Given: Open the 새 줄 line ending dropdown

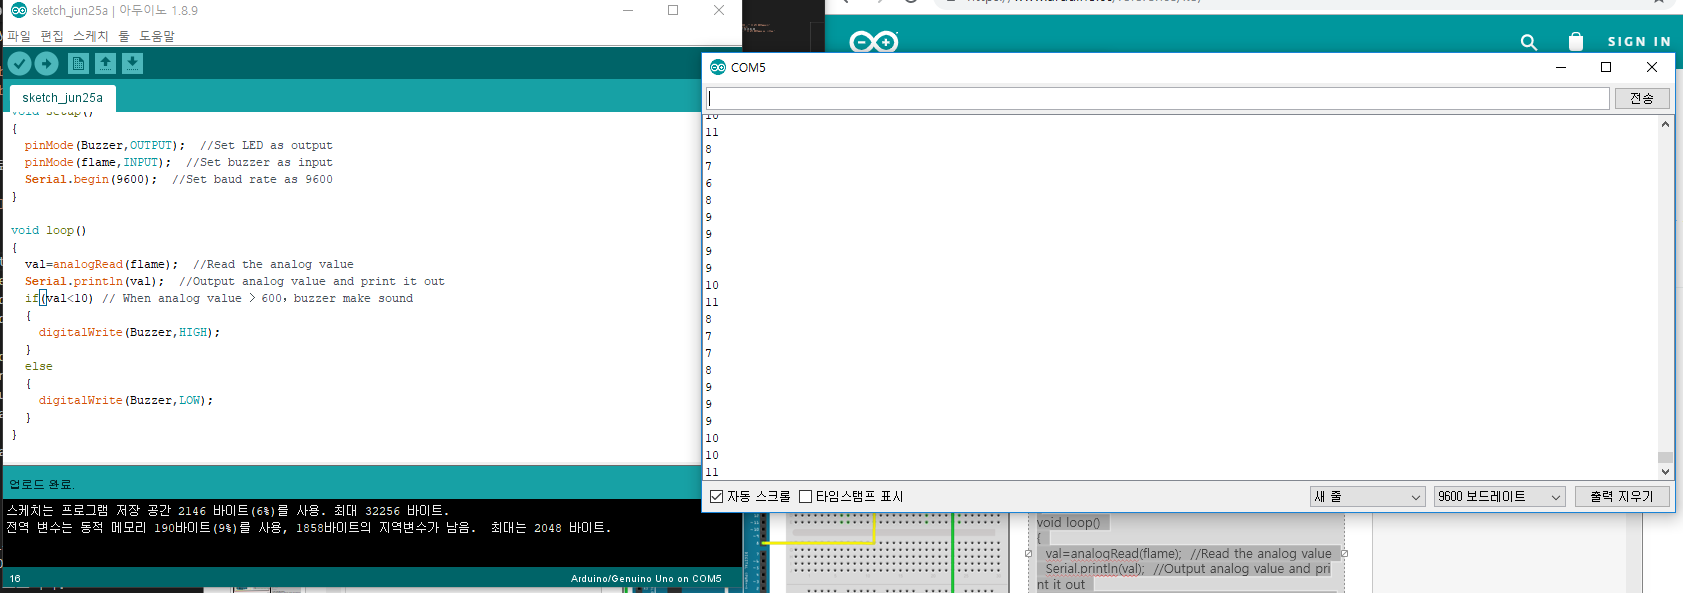Looking at the screenshot, I should point(1367,497).
